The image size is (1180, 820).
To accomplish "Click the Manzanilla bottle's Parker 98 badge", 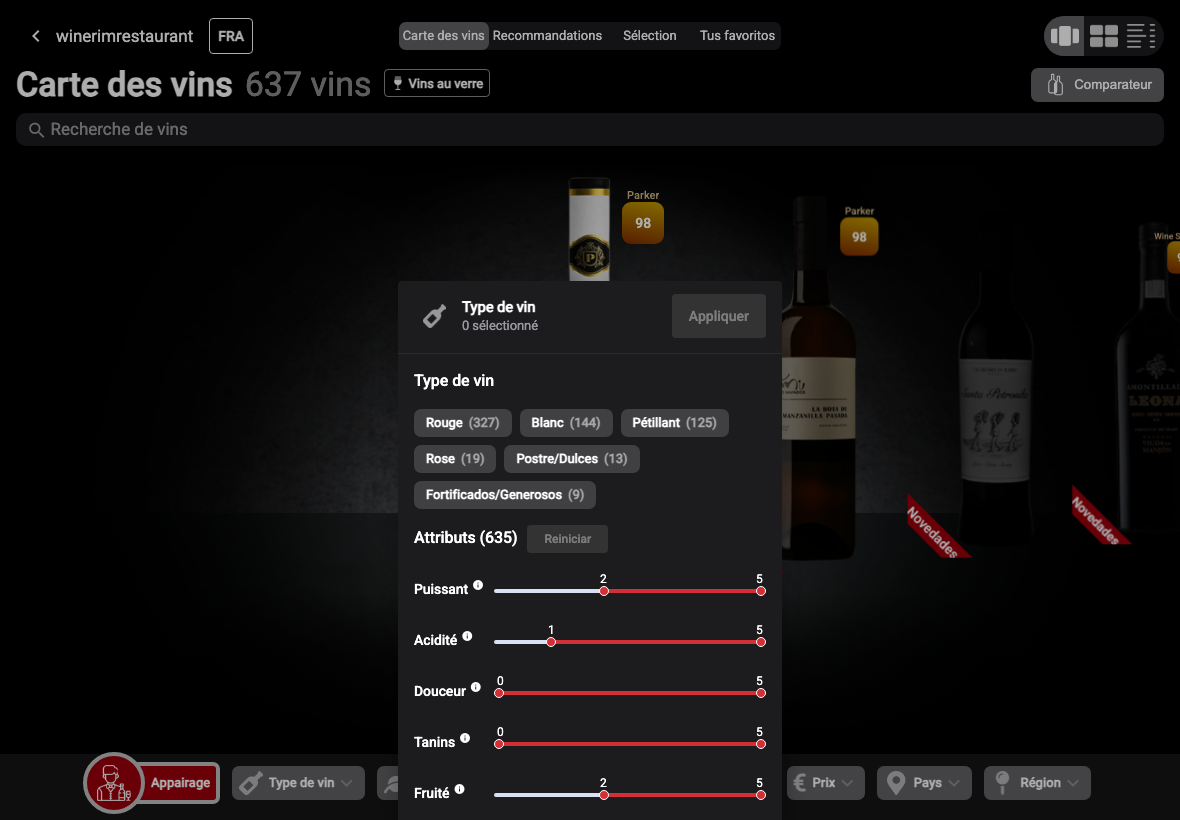I will (859, 236).
